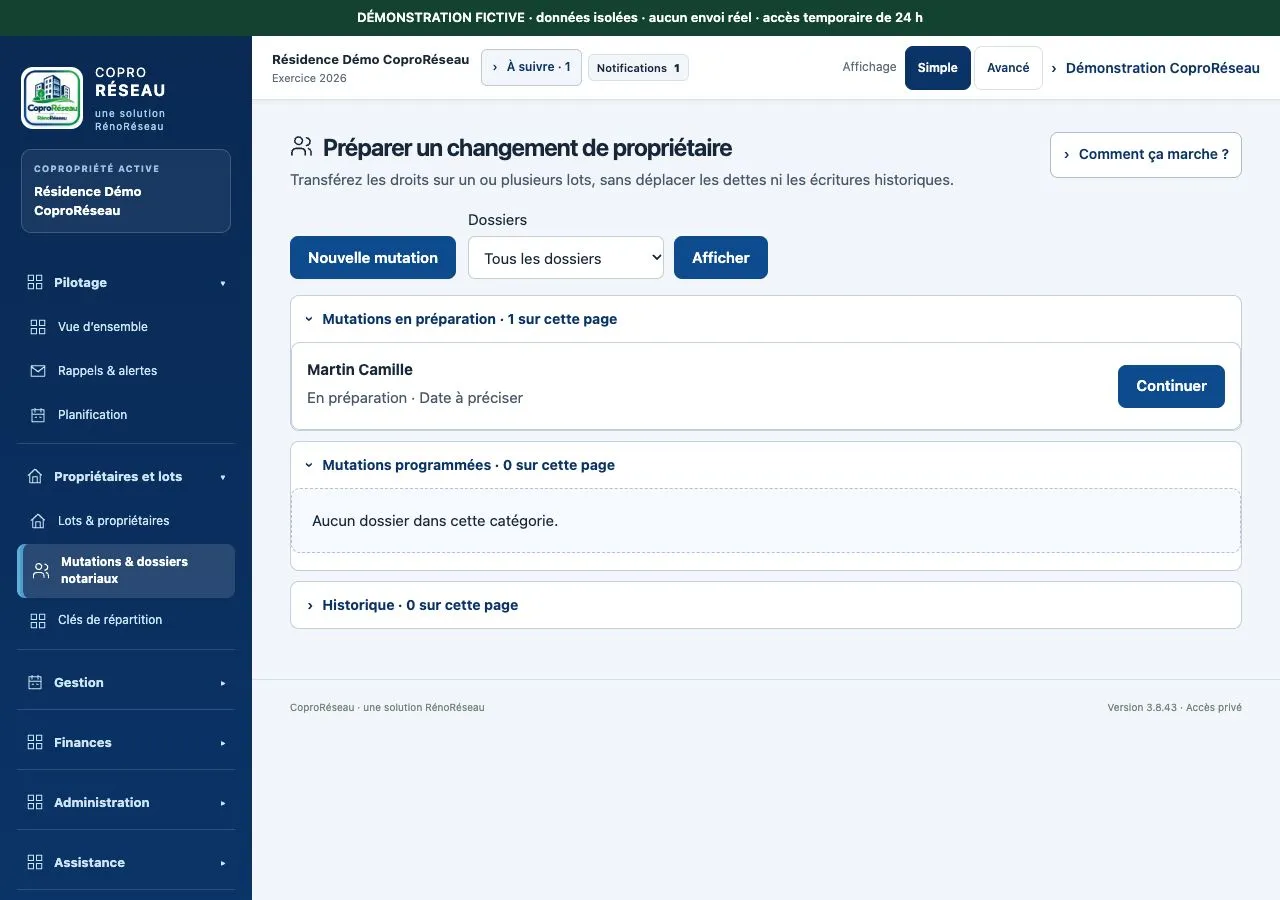The image size is (1280, 900).
Task: Click the house icon beside Propriétaires et lots
Action: coord(35,476)
